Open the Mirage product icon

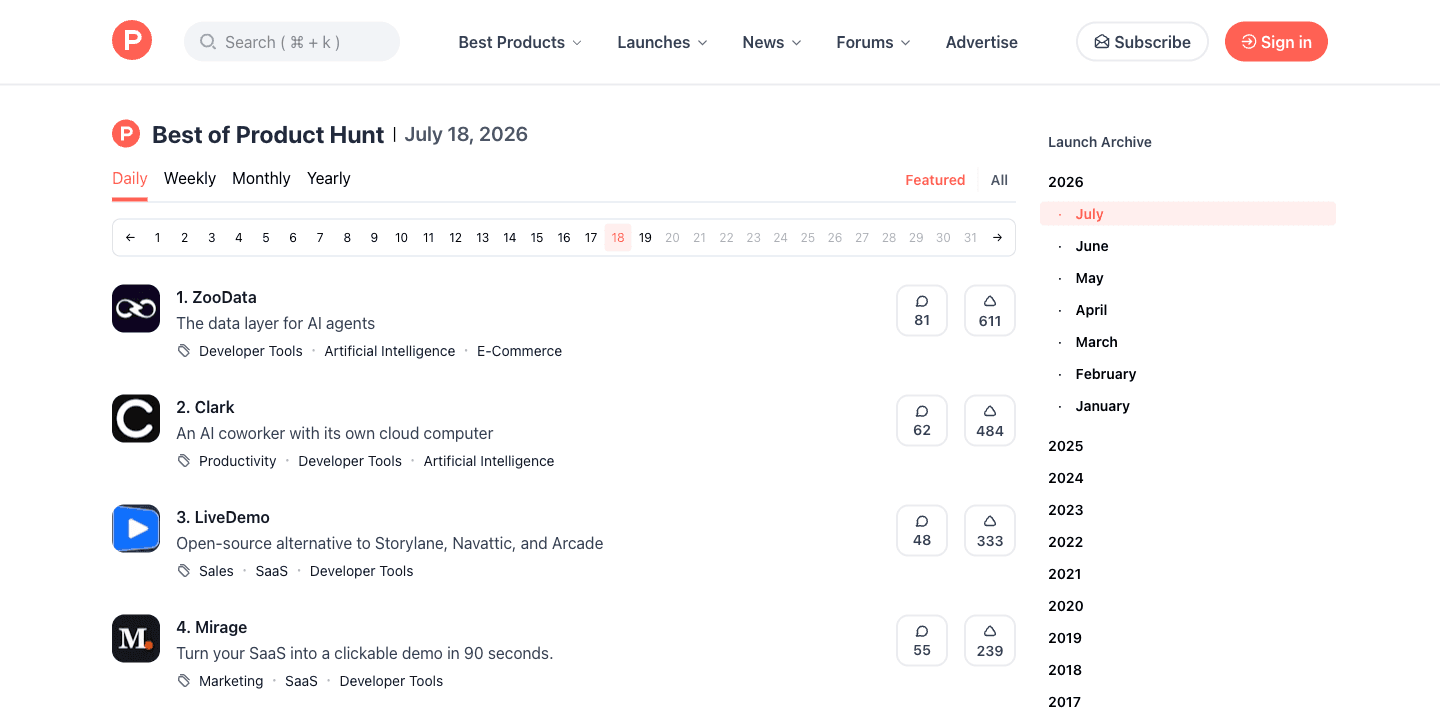[136, 638]
